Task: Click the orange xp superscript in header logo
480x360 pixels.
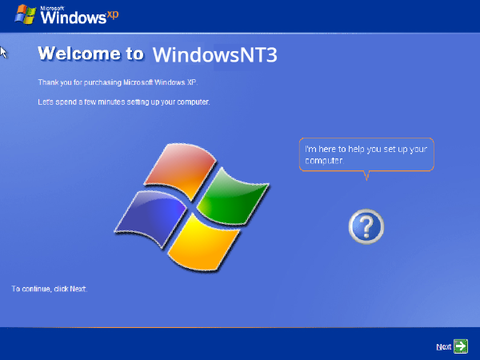Action: [x=113, y=15]
